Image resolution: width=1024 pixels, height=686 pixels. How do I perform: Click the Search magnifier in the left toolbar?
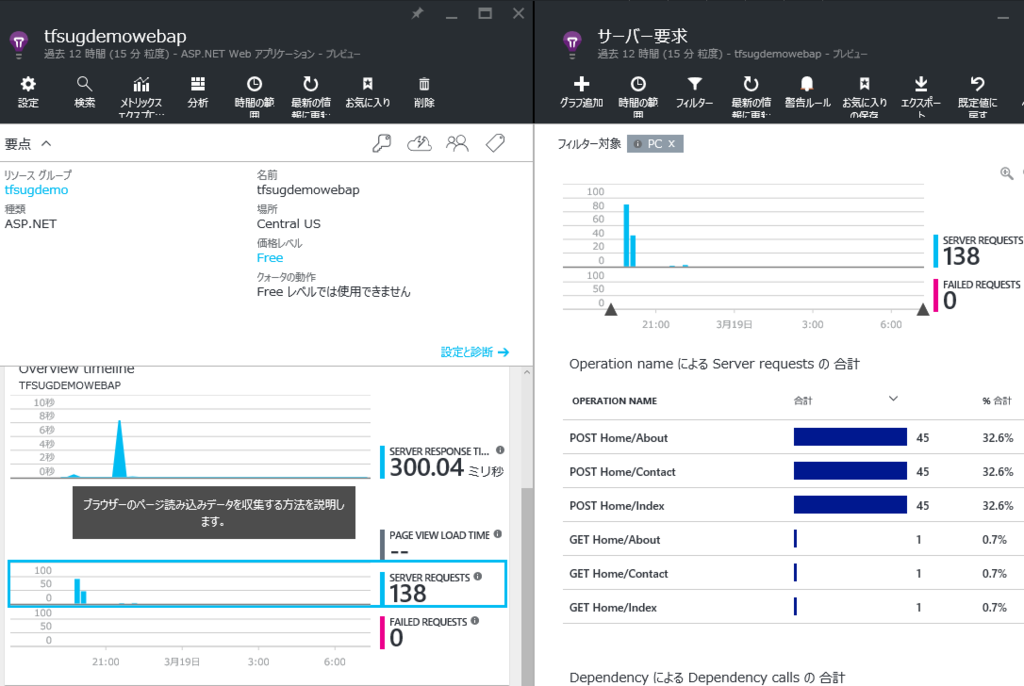[84, 92]
